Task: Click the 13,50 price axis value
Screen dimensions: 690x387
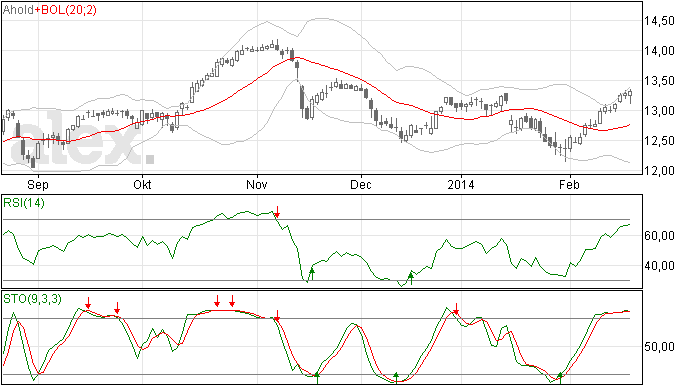Action: pyautogui.click(x=659, y=81)
